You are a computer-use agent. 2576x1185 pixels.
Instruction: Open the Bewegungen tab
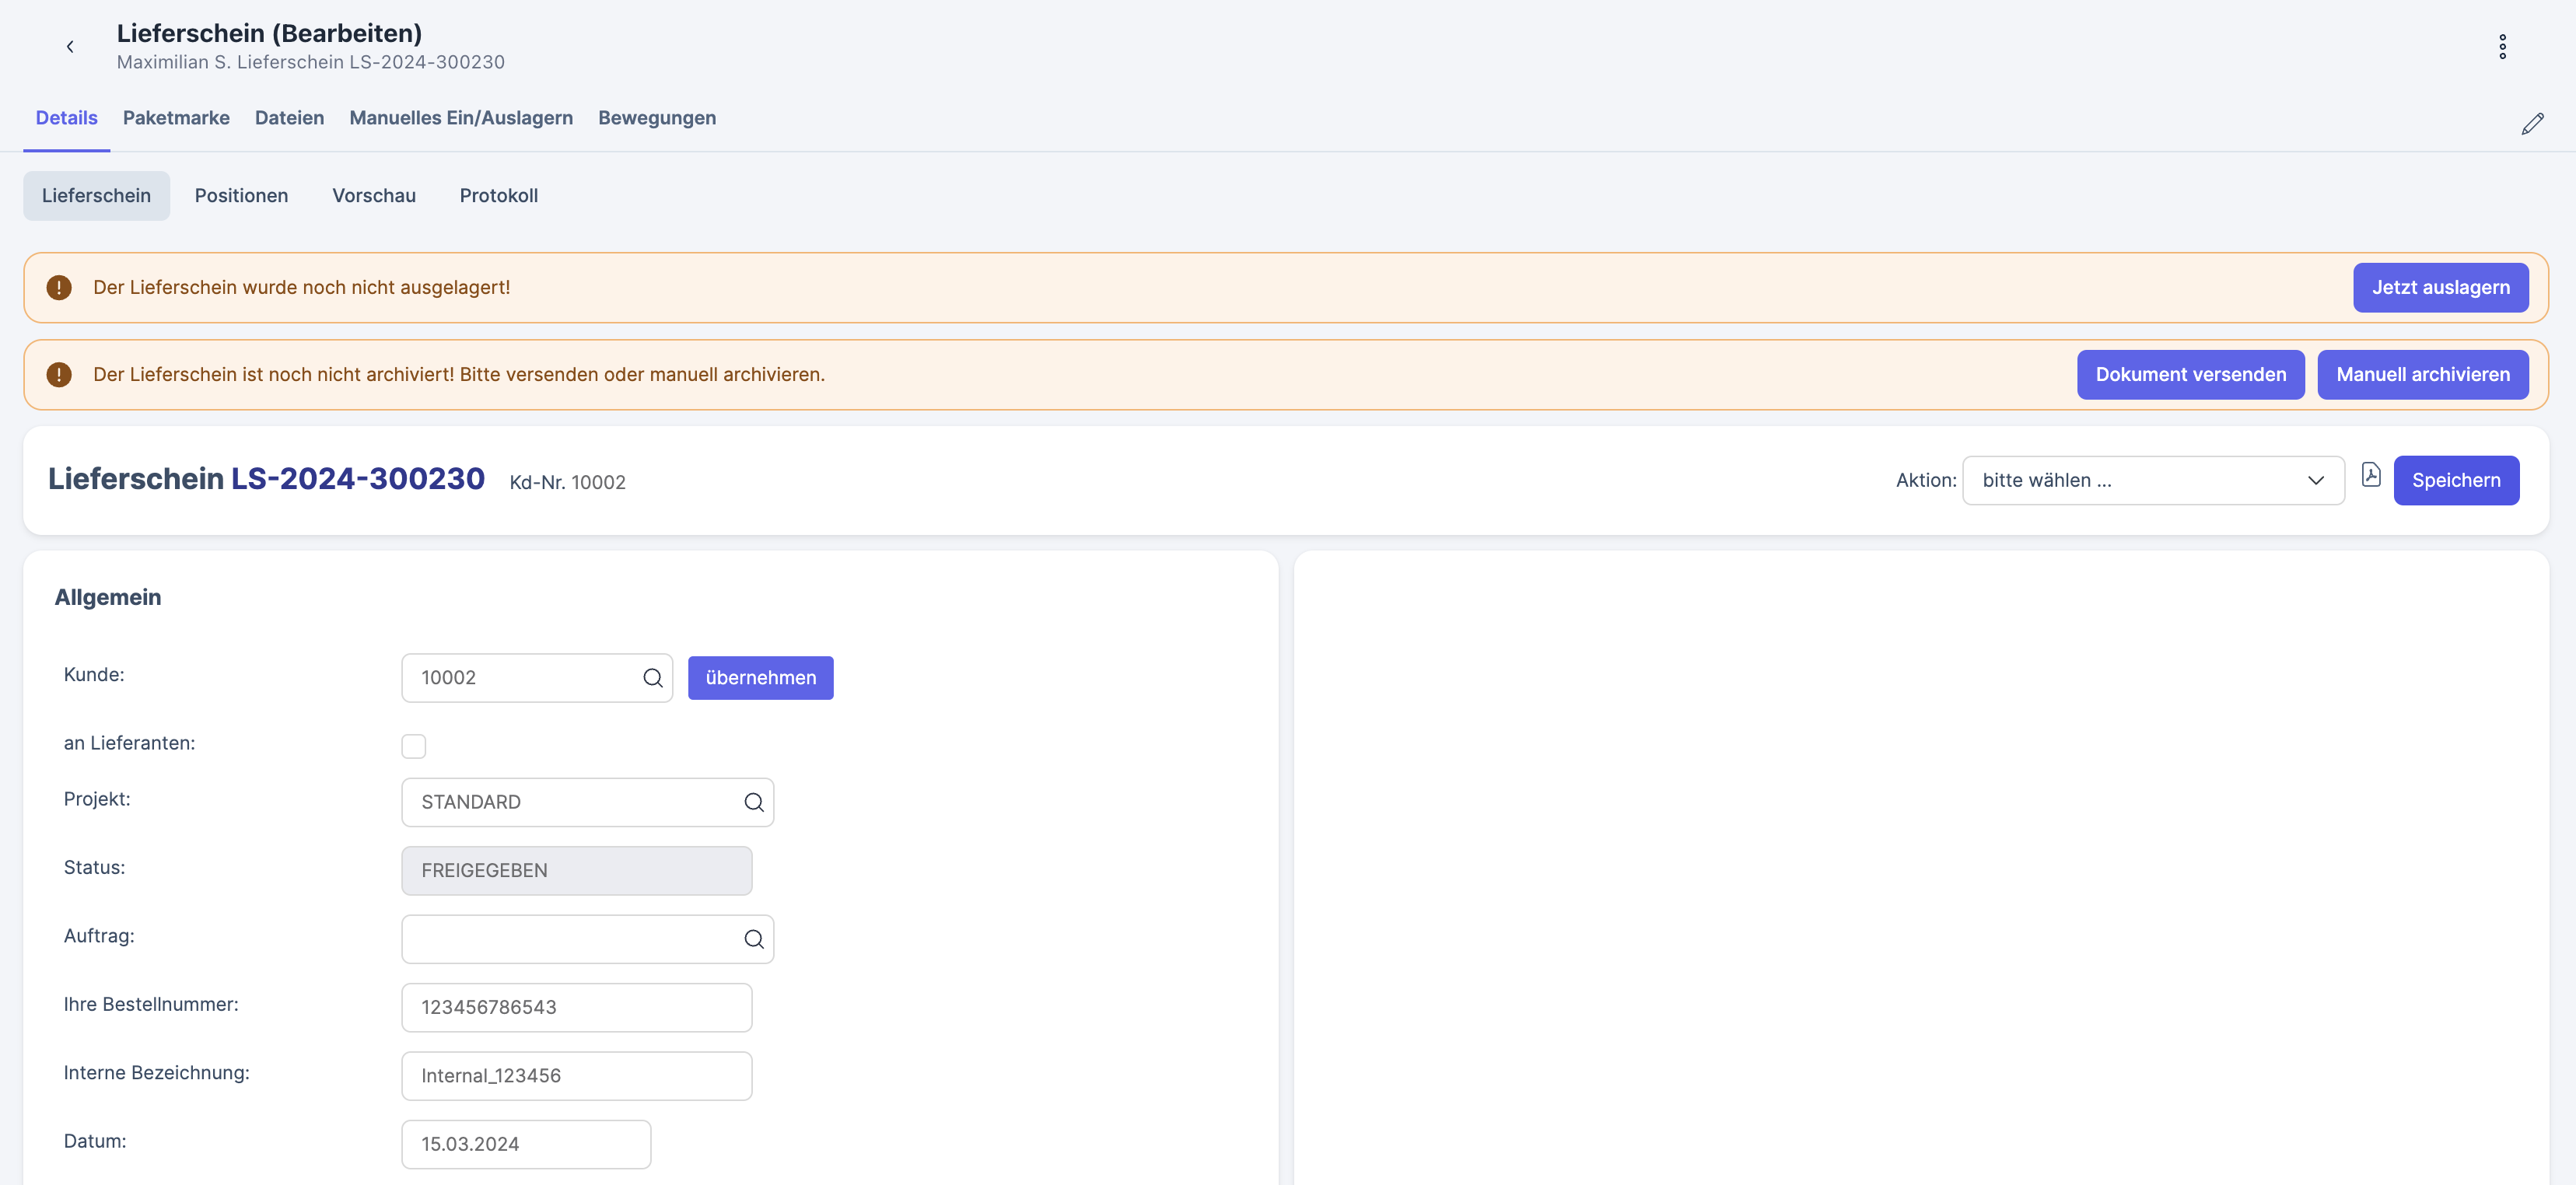[656, 118]
